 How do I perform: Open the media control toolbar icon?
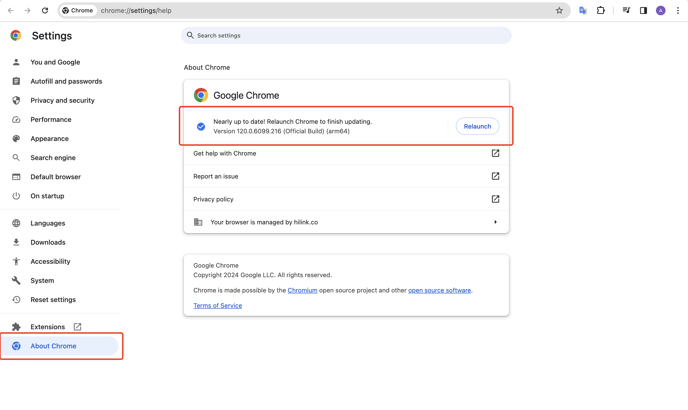626,11
